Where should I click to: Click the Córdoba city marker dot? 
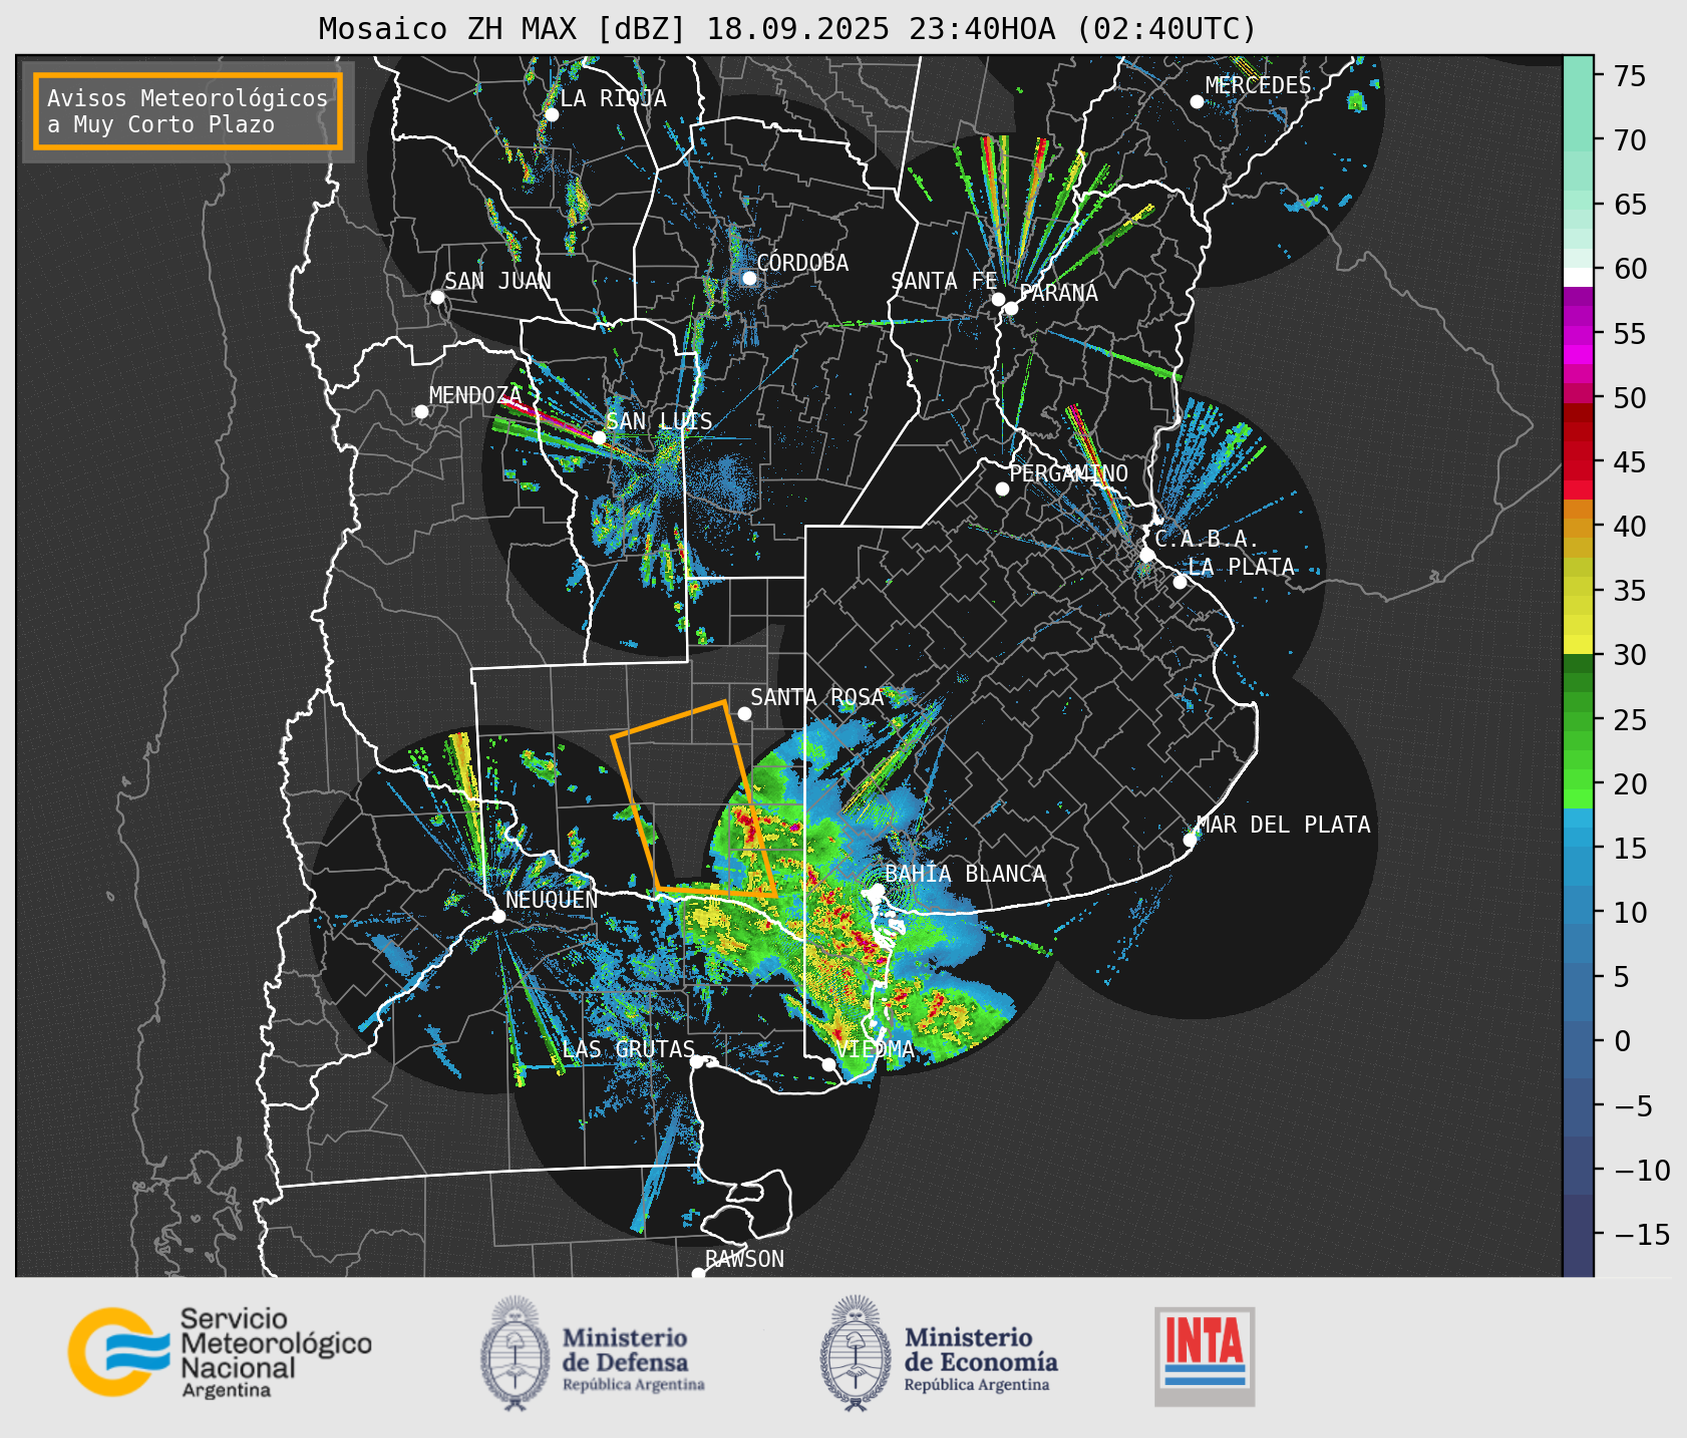click(x=749, y=278)
